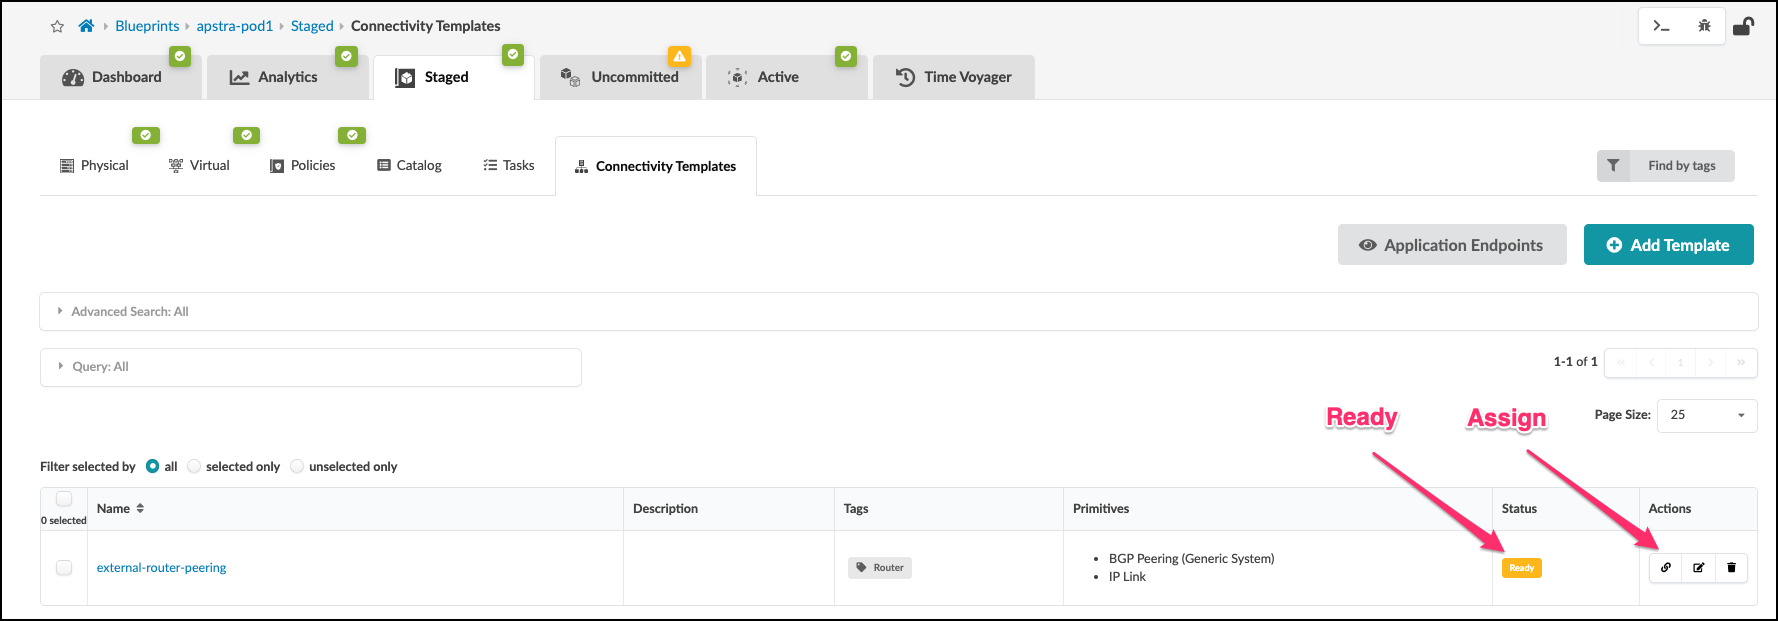Click the Add Template button
The height and width of the screenshot is (621, 1778).
(1668, 245)
